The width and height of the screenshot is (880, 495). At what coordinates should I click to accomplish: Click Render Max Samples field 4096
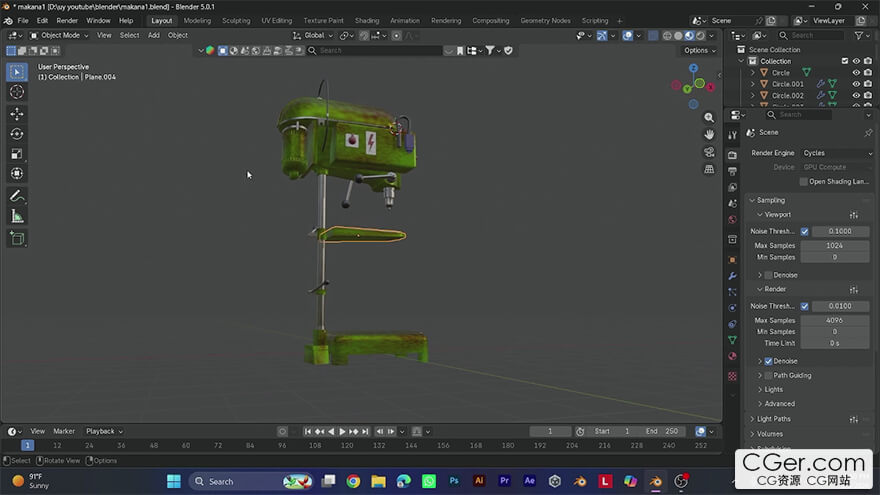(x=835, y=320)
